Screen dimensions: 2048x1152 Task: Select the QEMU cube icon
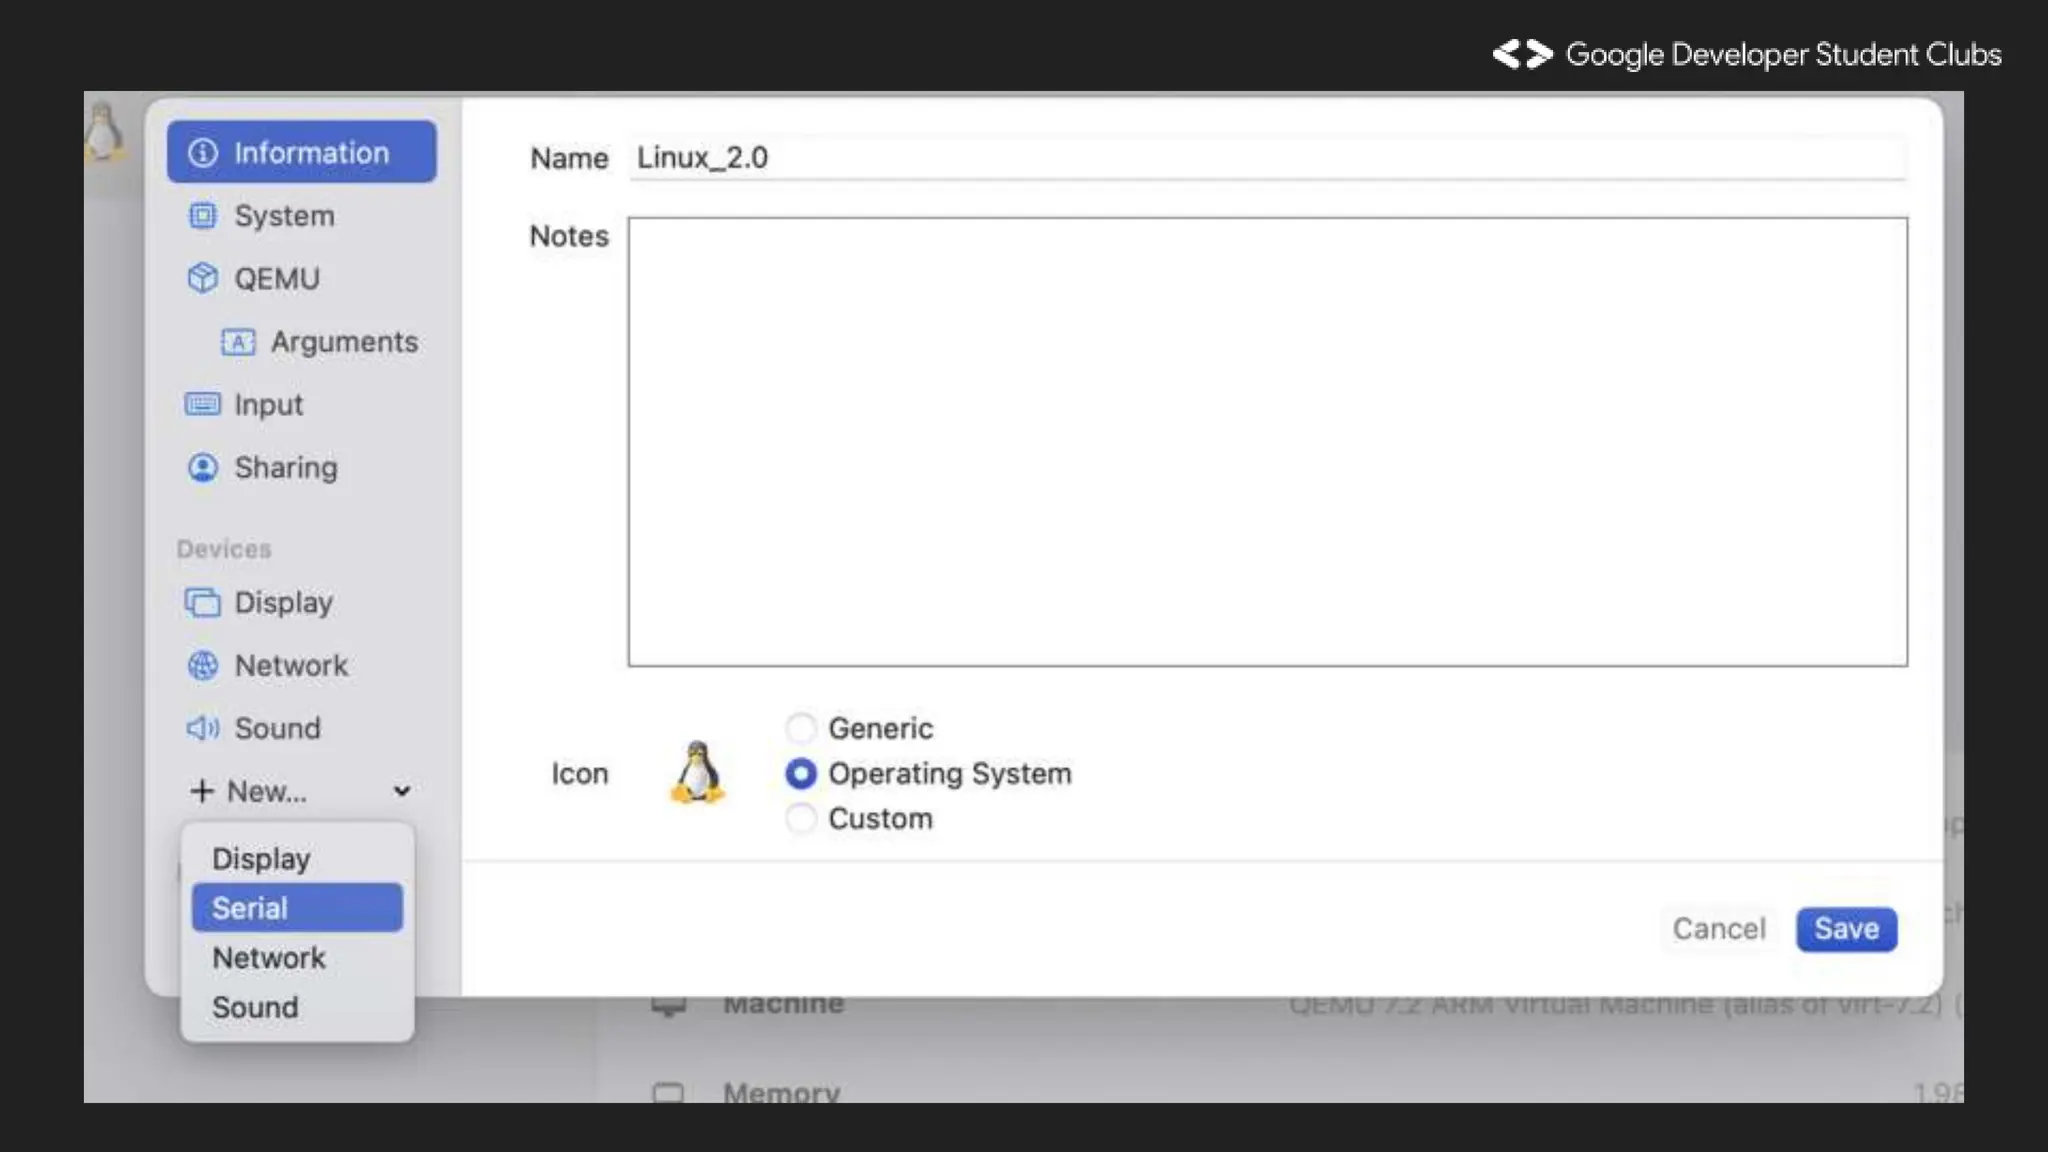[x=203, y=278]
